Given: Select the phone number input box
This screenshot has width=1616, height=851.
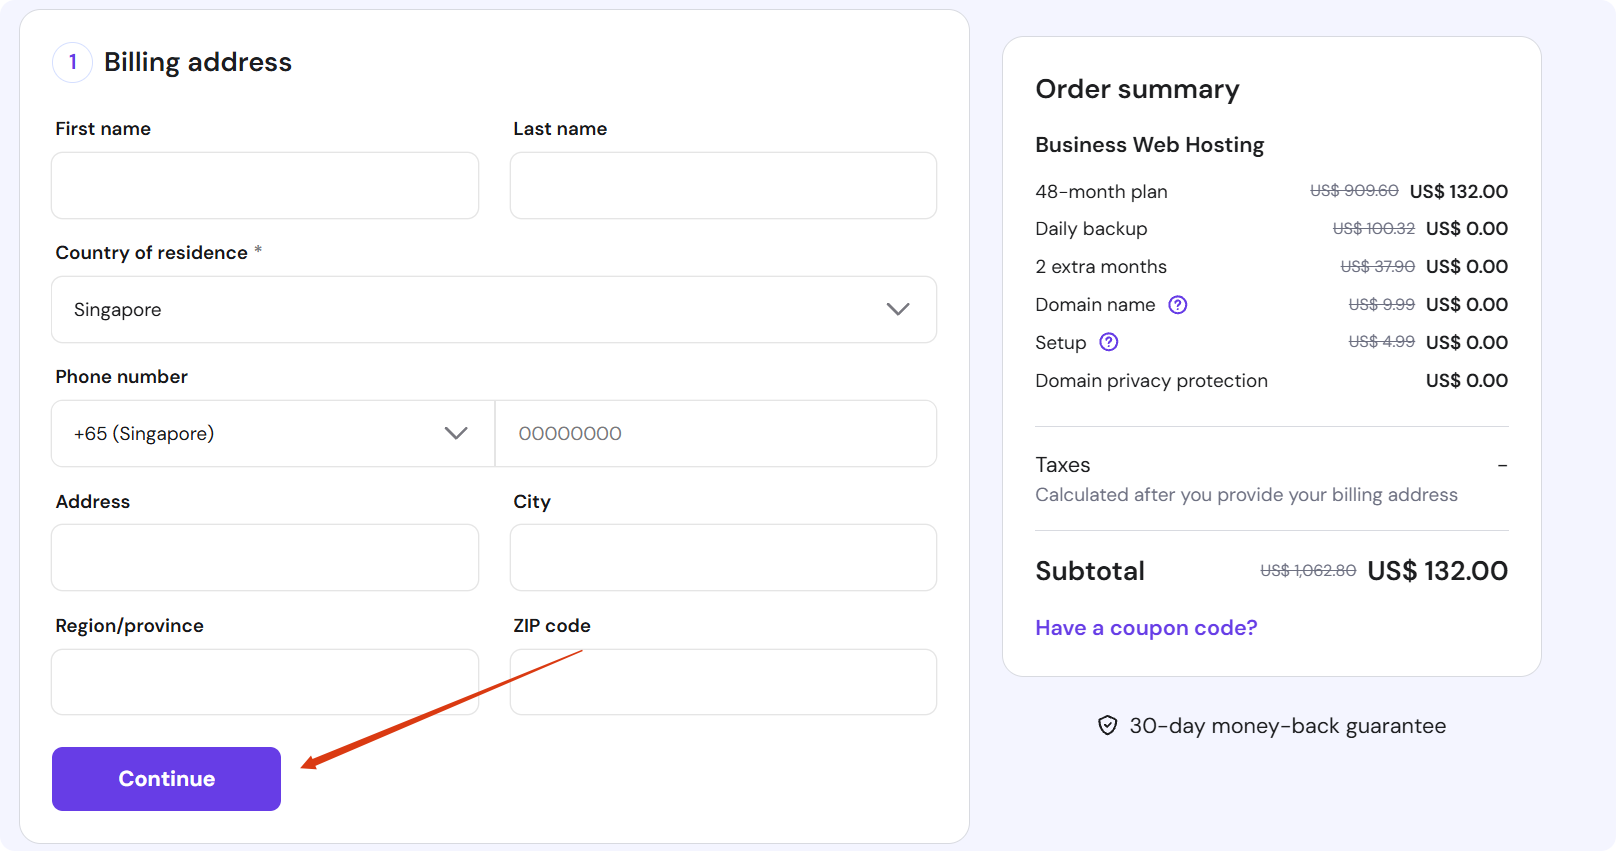Looking at the screenshot, I should [716, 434].
